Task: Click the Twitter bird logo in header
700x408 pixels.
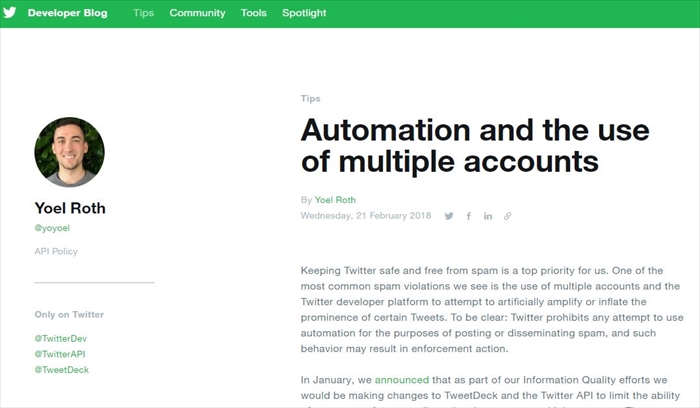Action: 10,14
